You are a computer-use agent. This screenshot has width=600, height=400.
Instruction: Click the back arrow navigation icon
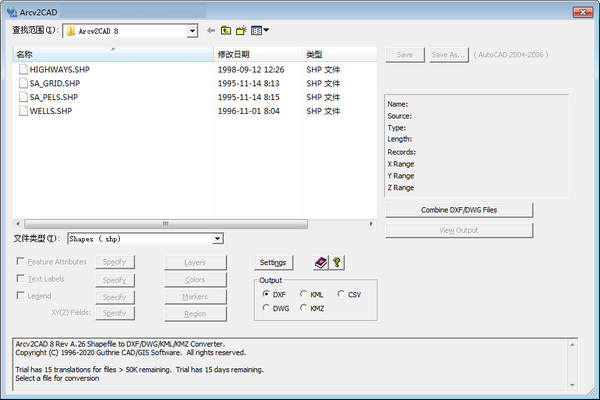pyautogui.click(x=211, y=31)
